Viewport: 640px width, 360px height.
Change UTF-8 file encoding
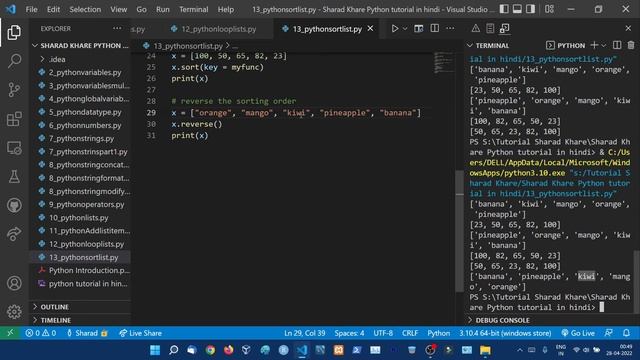(383, 333)
